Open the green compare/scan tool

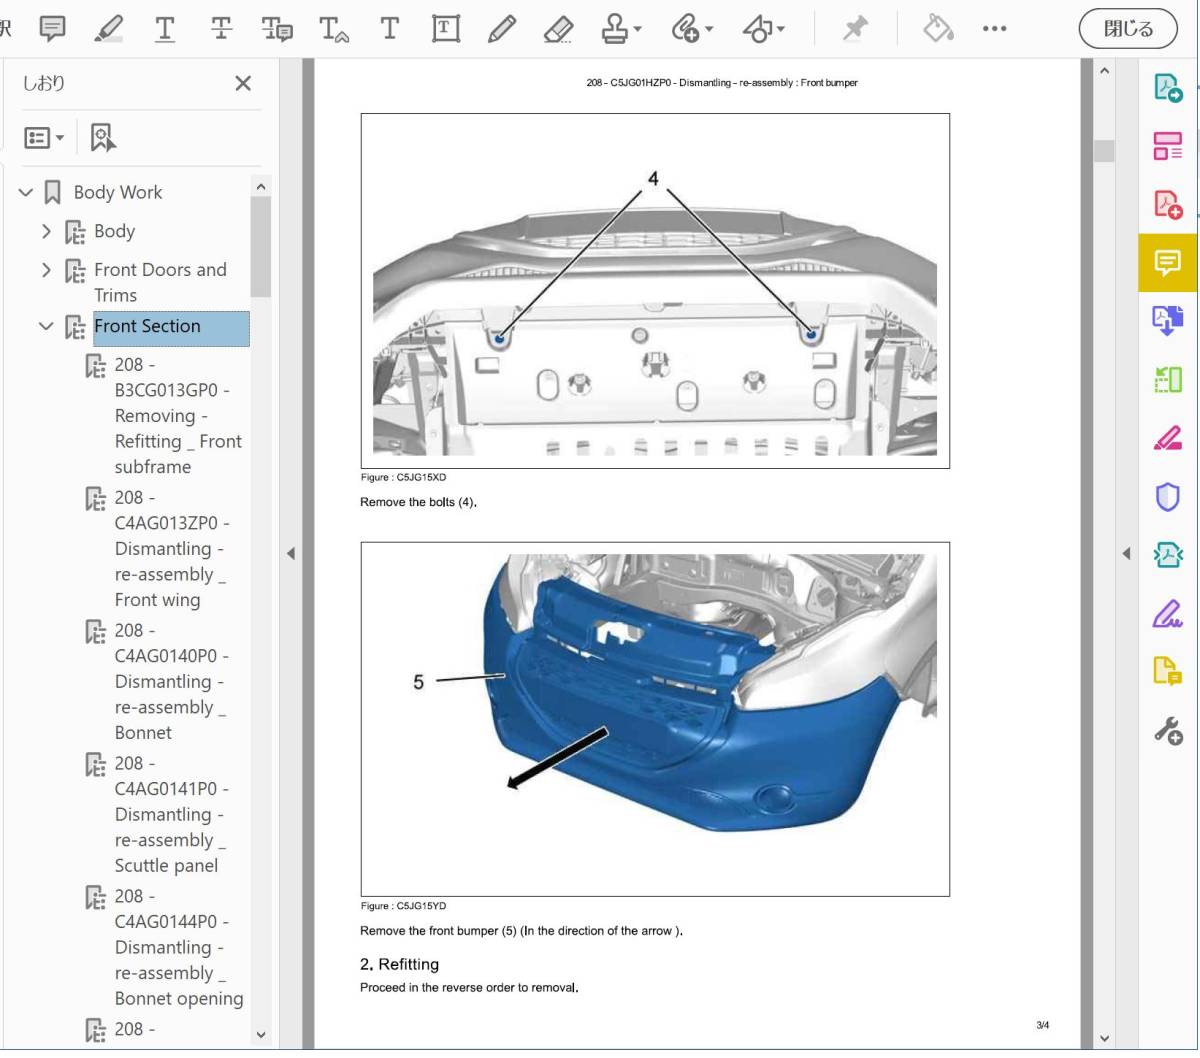click(x=1168, y=380)
